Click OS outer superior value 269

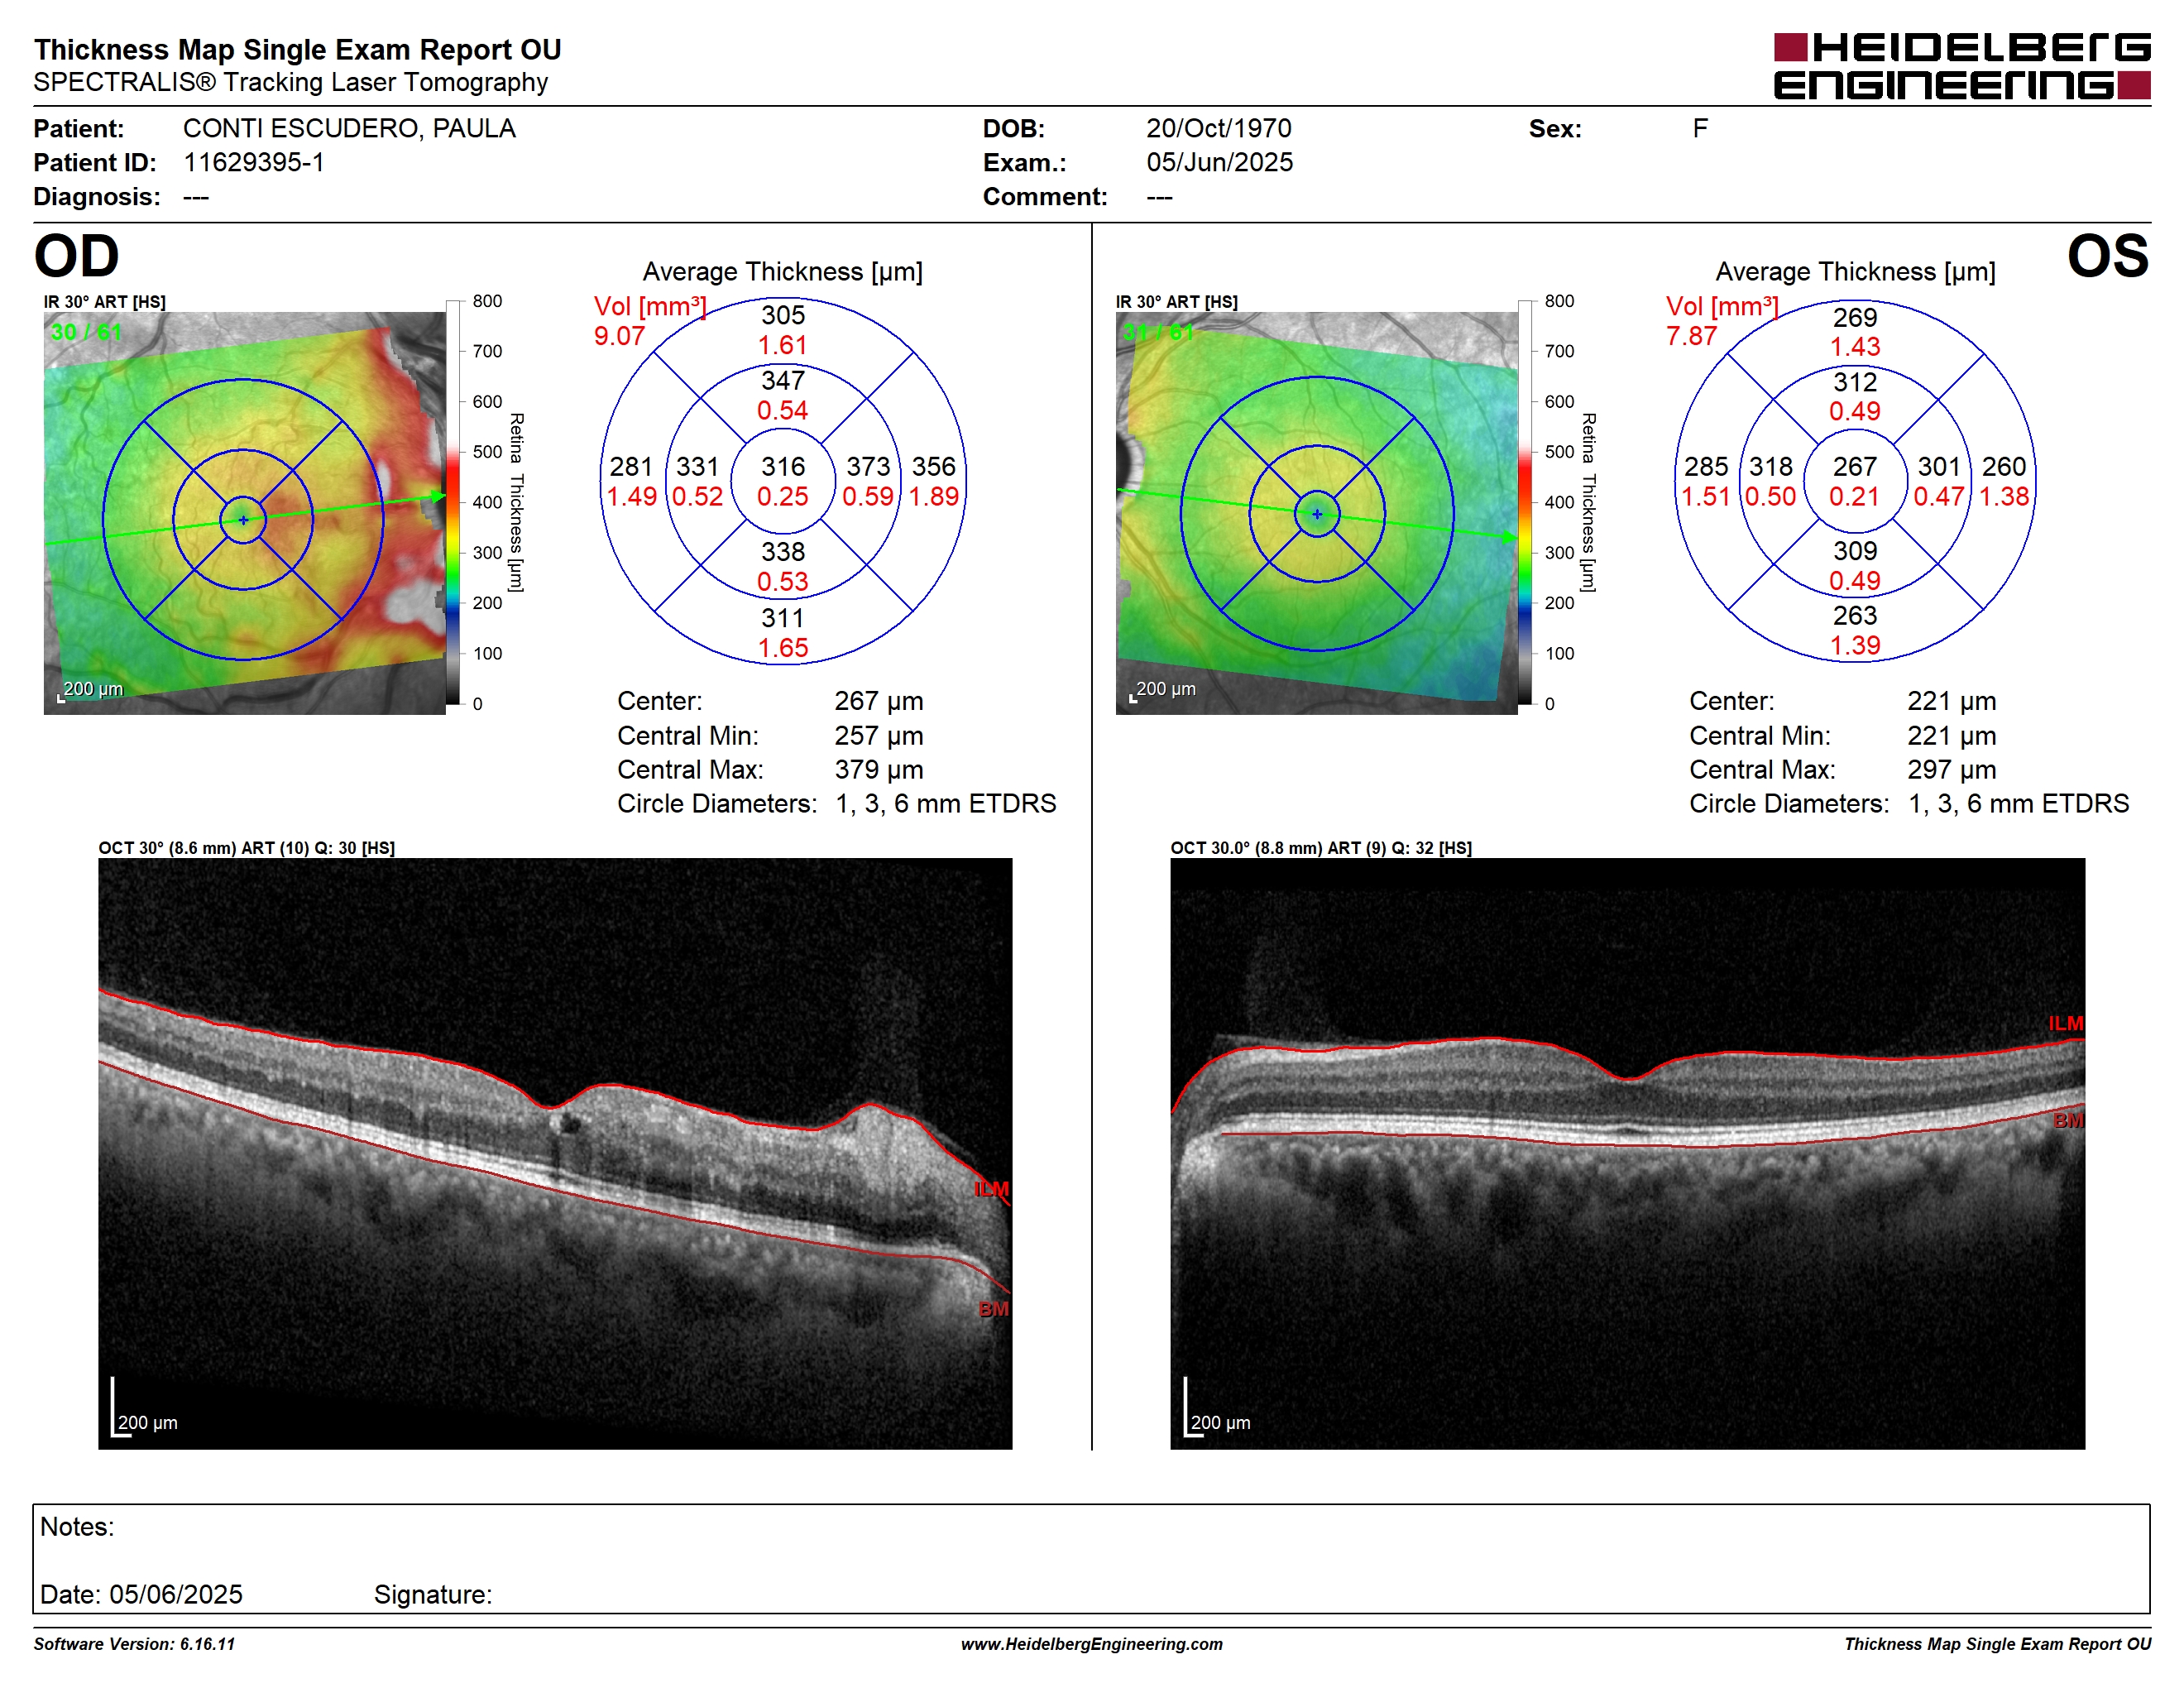[x=1855, y=318]
